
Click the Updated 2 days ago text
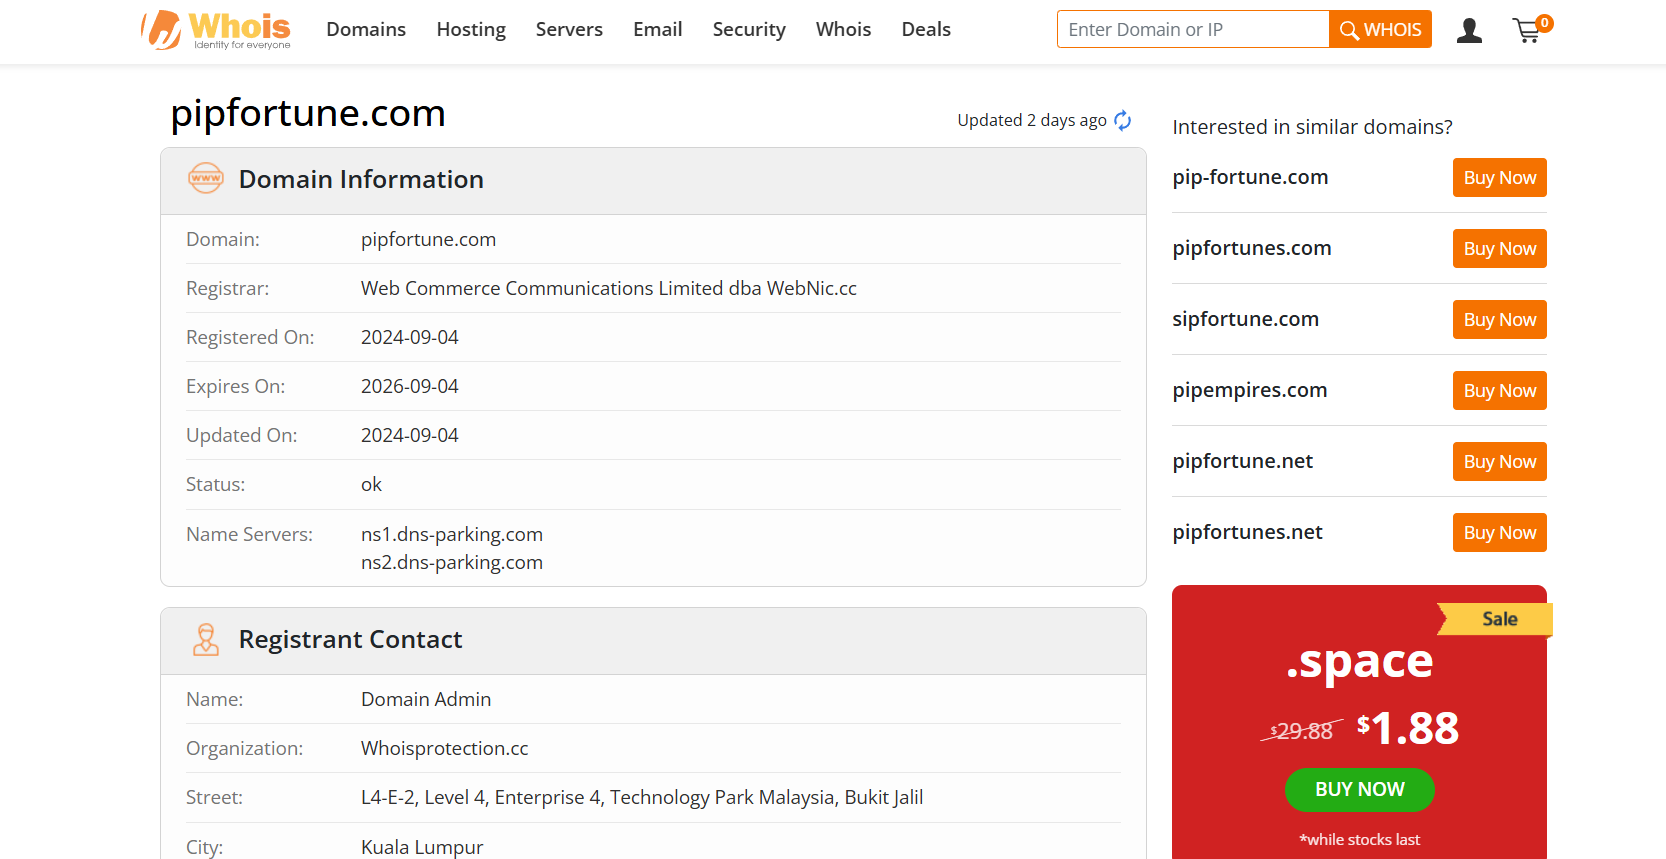(x=1032, y=120)
